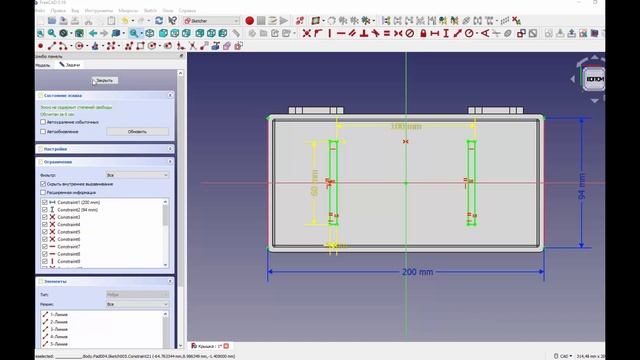Image resolution: width=640 pixels, height=360 pixels.
Task: Open the constraints filter dropdown
Action: pos(137,175)
